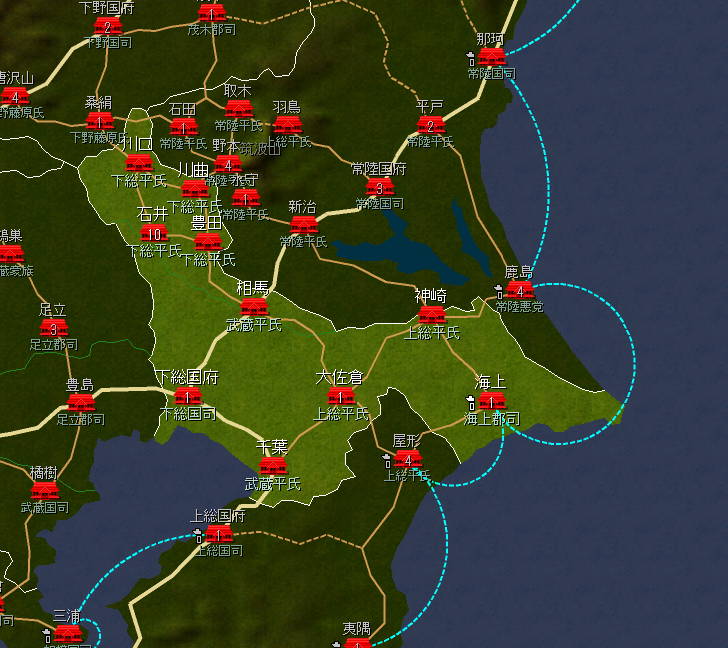Click the 足立郡司 label under 足立
Viewport: 728px width, 648px height.
(54, 344)
